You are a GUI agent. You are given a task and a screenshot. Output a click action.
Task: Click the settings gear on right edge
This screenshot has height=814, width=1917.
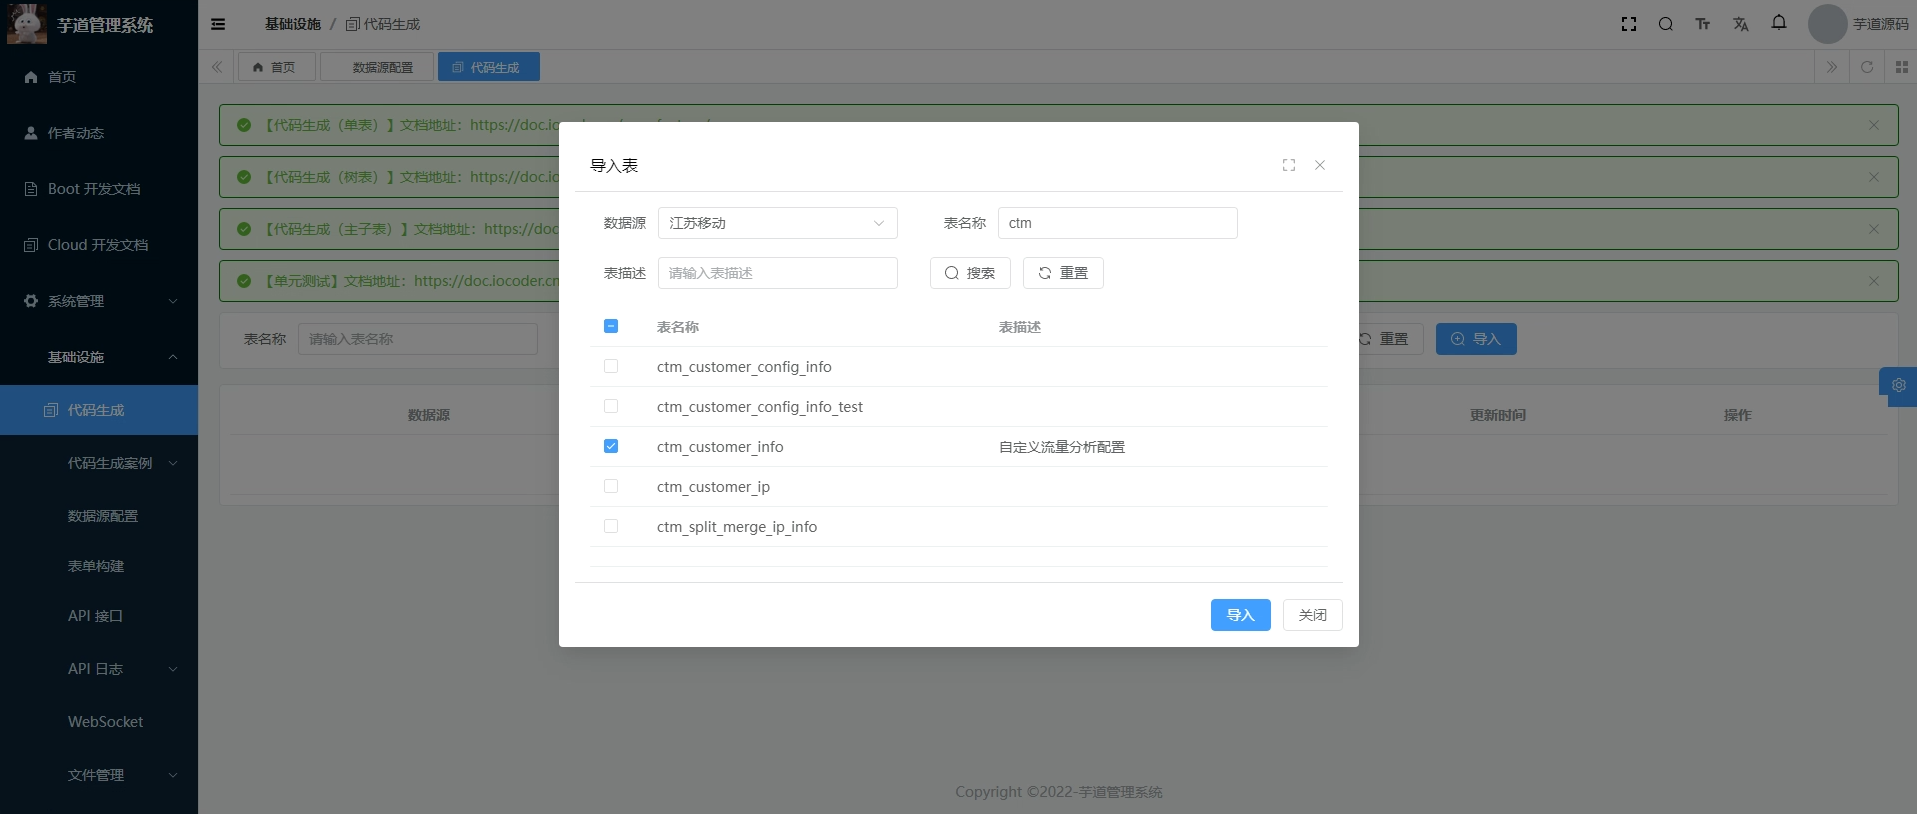(x=1898, y=386)
